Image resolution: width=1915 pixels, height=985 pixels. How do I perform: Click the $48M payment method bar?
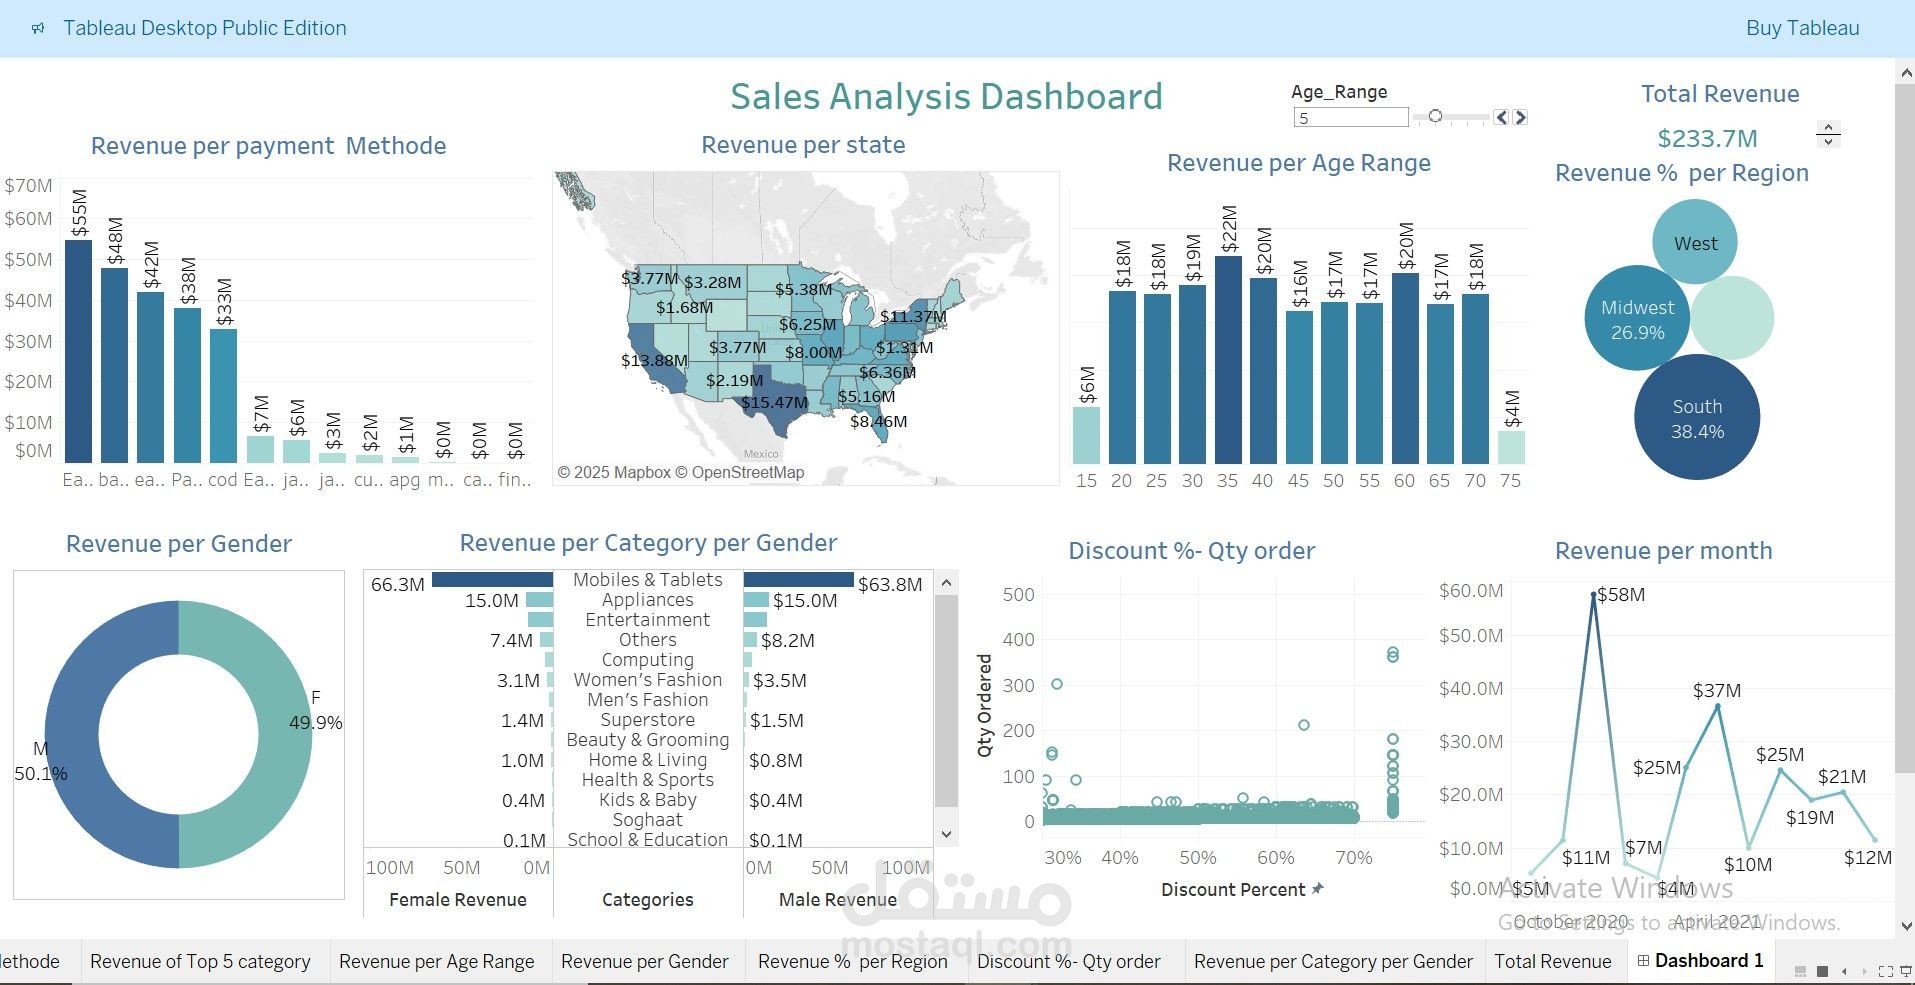click(114, 365)
